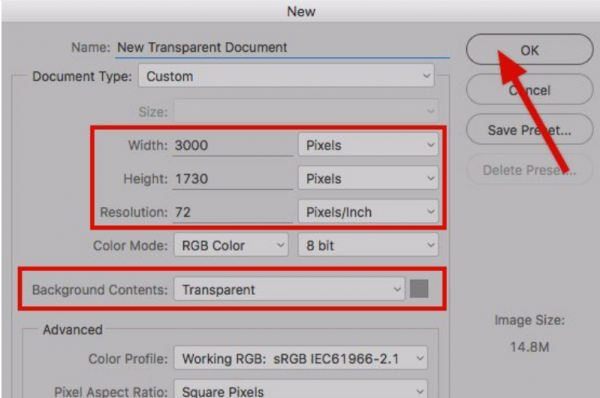Click the Resolution label
Viewport: 600px width, 398px height.
point(134,212)
